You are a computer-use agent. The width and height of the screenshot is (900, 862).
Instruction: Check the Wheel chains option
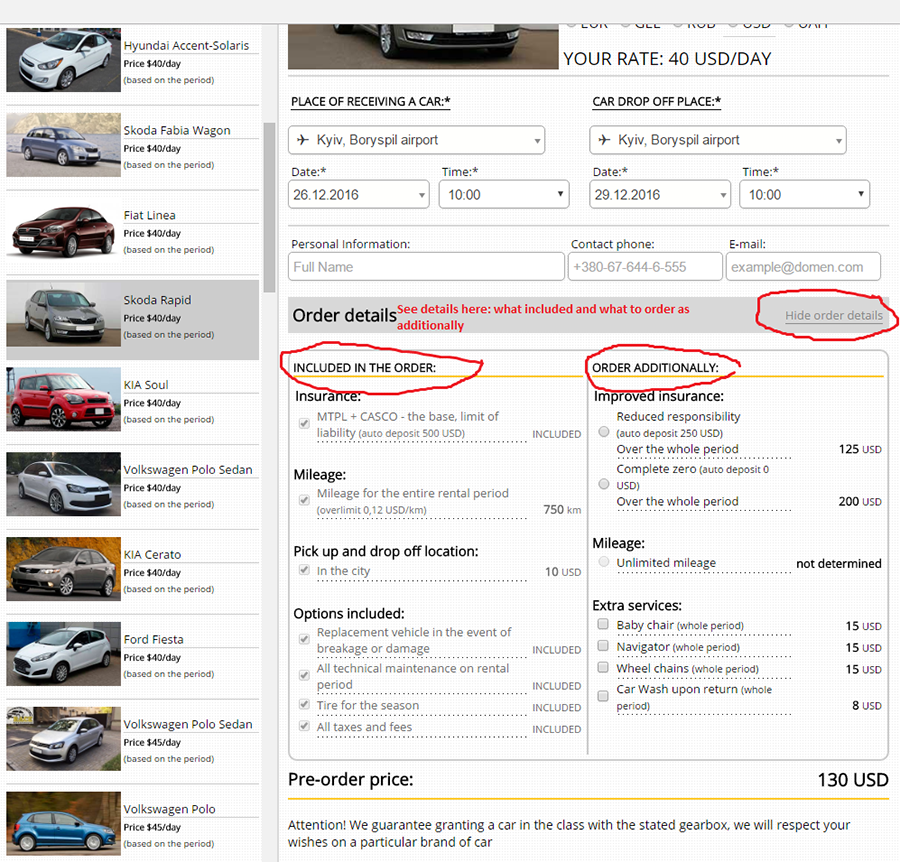tap(603, 667)
